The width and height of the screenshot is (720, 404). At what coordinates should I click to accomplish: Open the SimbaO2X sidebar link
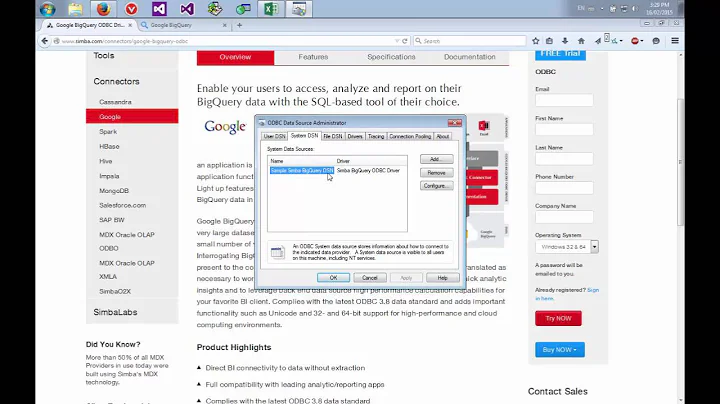coord(115,291)
